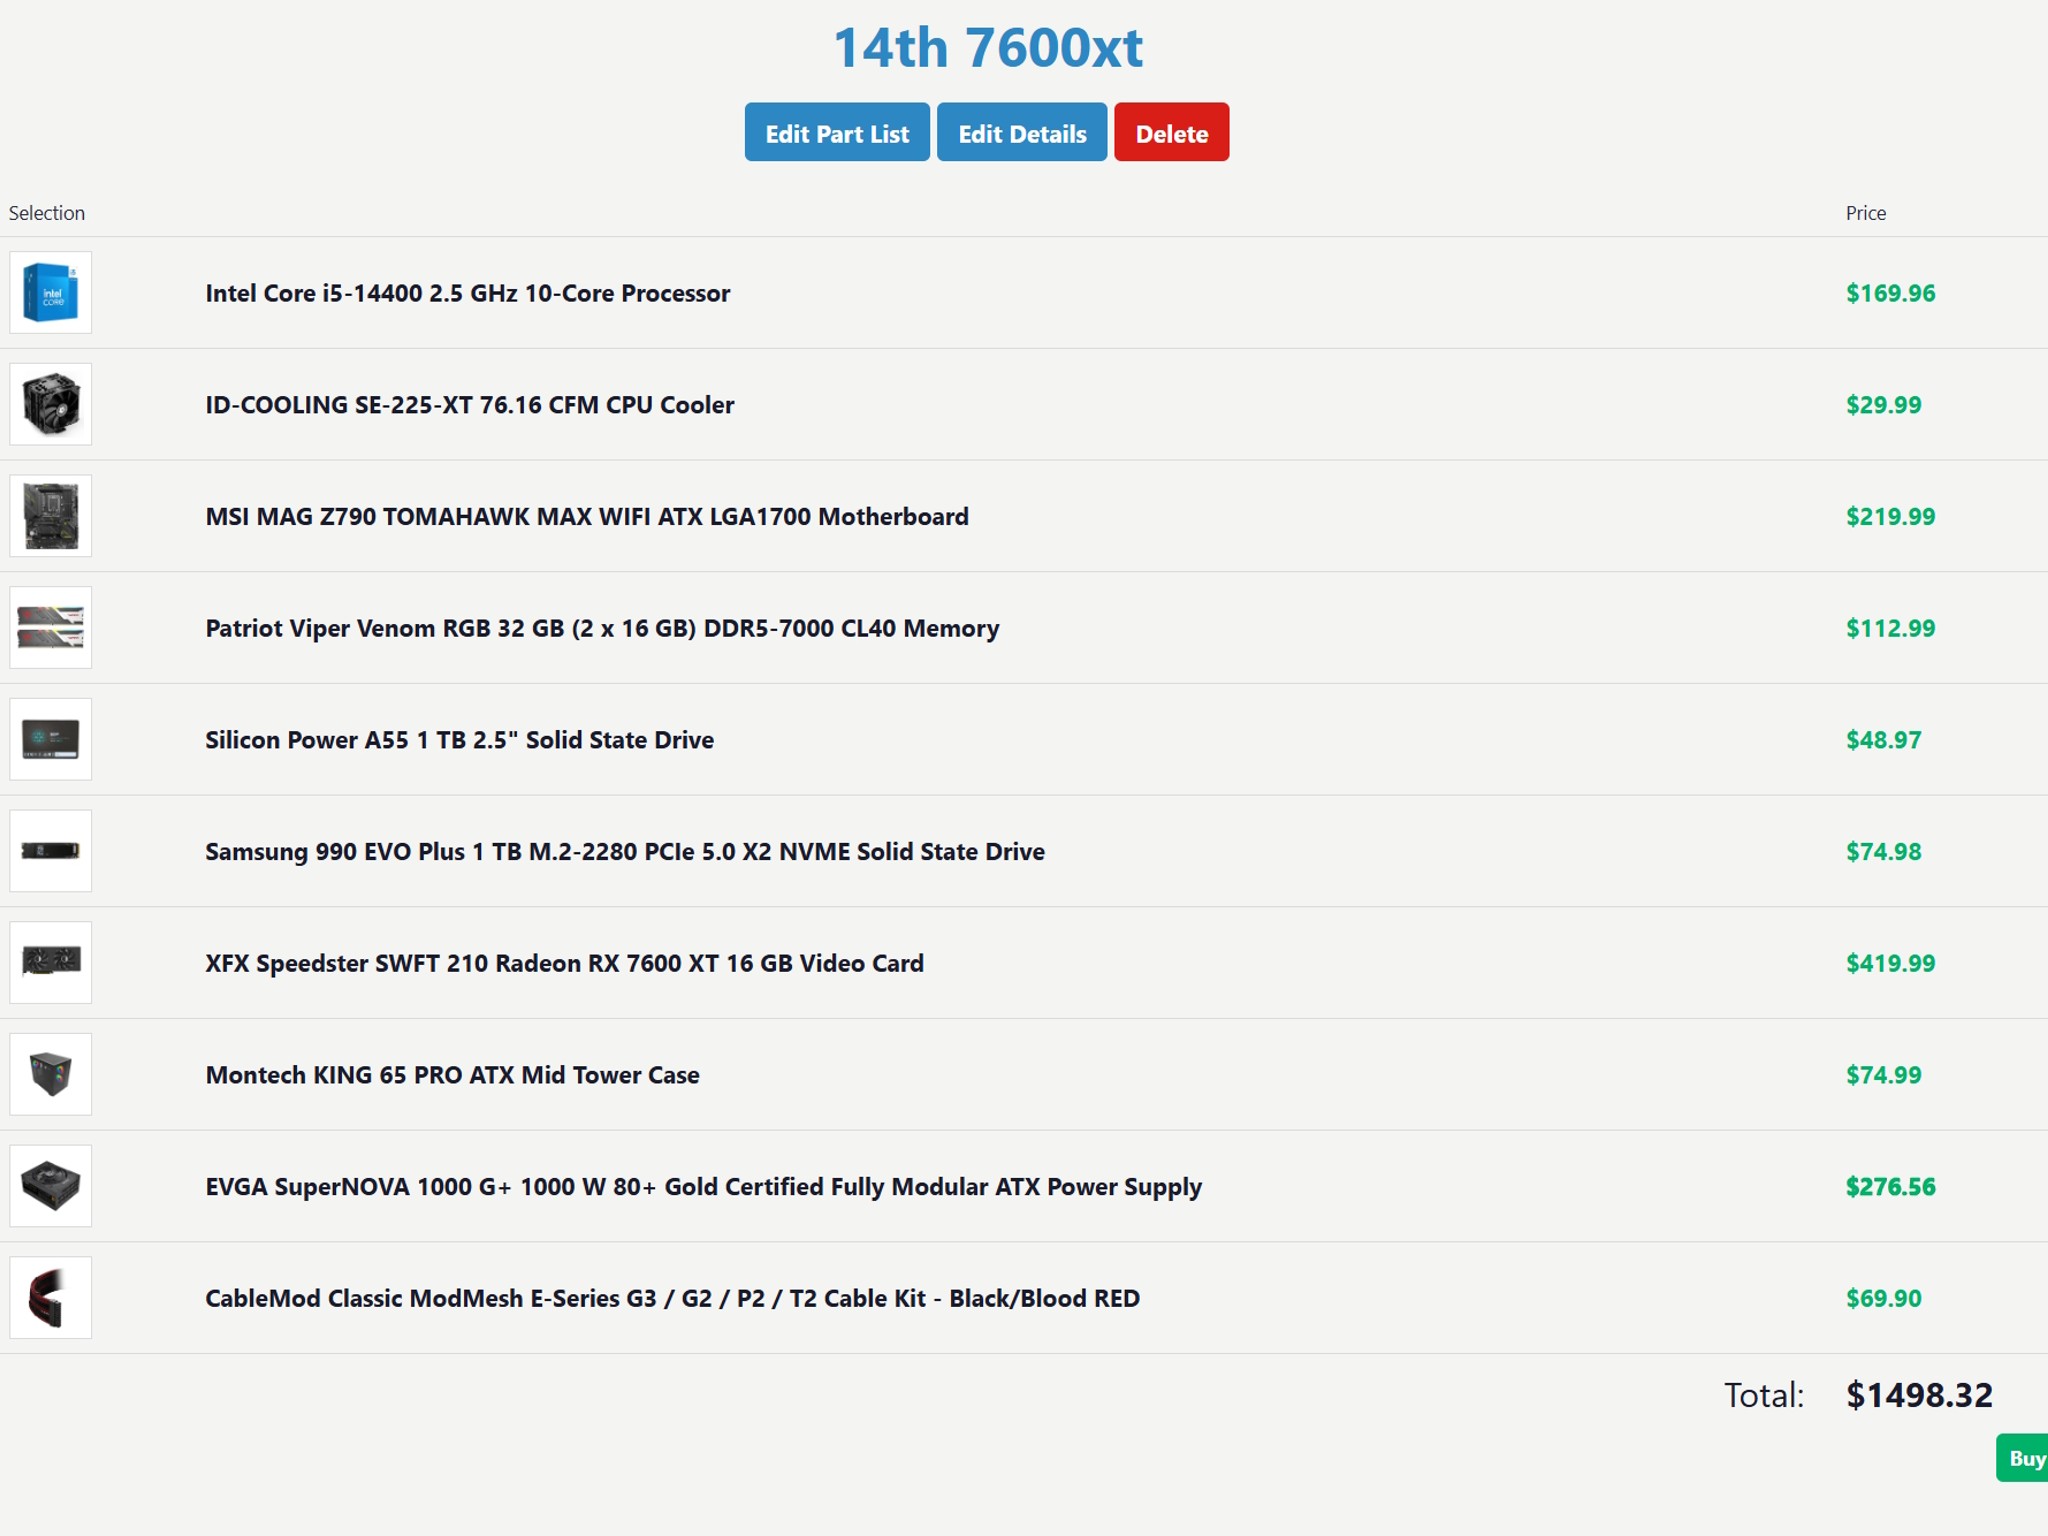
Task: Click the CPU cooler product thumbnail
Action: click(50, 405)
